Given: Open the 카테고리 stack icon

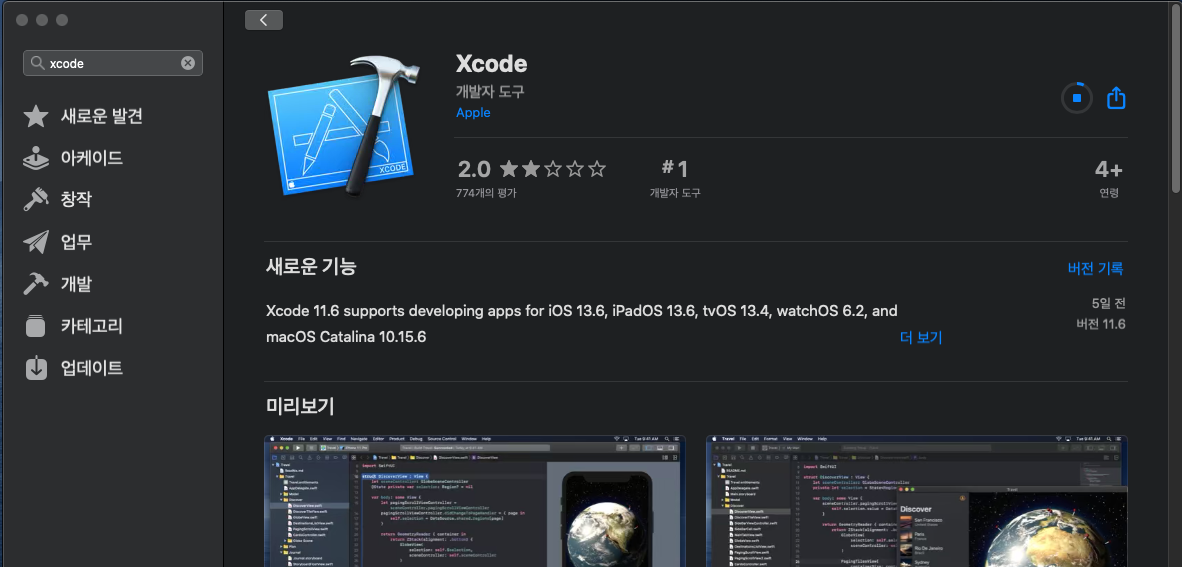Looking at the screenshot, I should pos(35,326).
